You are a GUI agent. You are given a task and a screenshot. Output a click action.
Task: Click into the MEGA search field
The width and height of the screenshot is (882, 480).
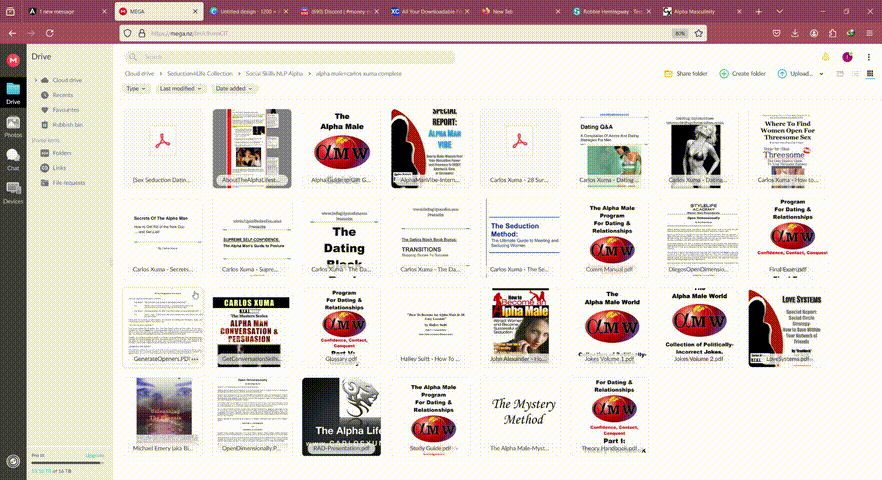(x=290, y=57)
